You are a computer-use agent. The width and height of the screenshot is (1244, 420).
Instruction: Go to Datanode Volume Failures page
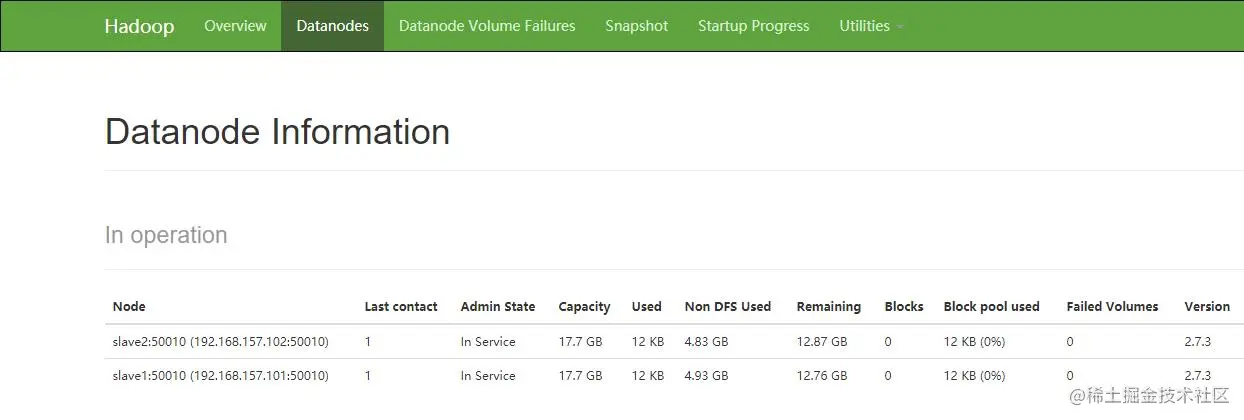pos(487,26)
